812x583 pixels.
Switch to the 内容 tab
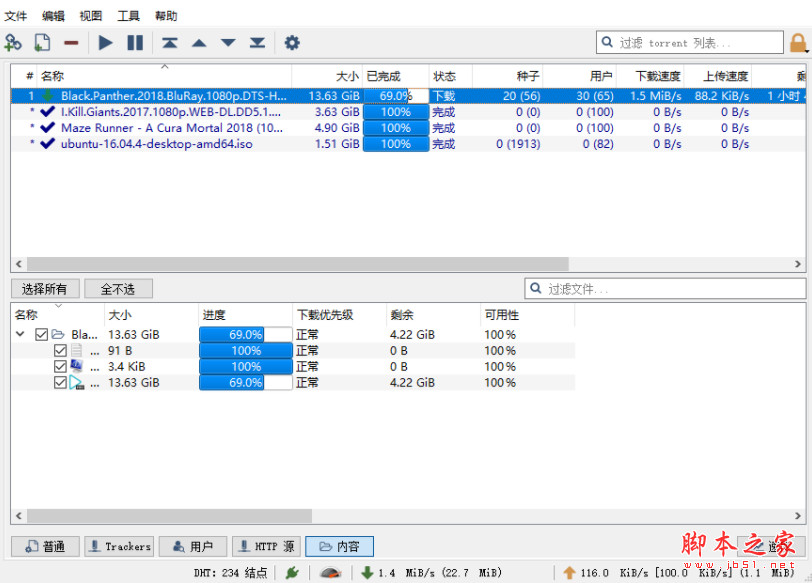[x=340, y=546]
